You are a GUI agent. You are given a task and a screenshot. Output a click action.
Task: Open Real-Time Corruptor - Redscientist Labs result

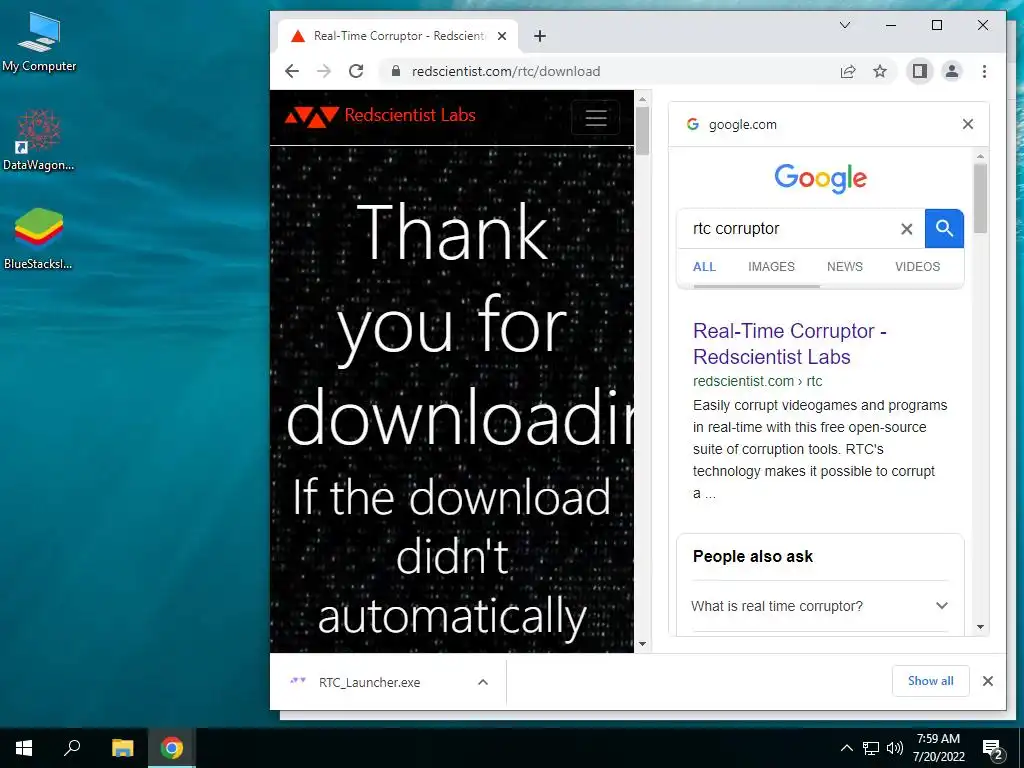[x=790, y=344]
